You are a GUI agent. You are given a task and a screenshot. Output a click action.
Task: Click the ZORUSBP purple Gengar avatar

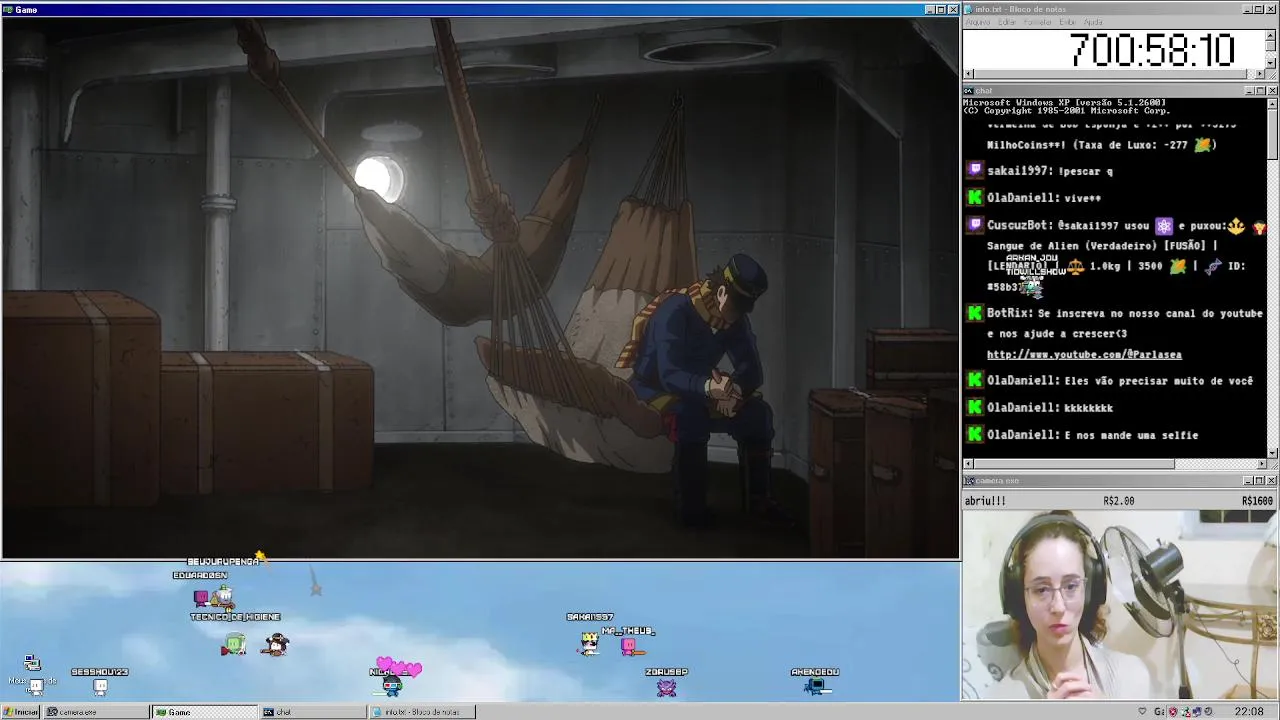(667, 687)
